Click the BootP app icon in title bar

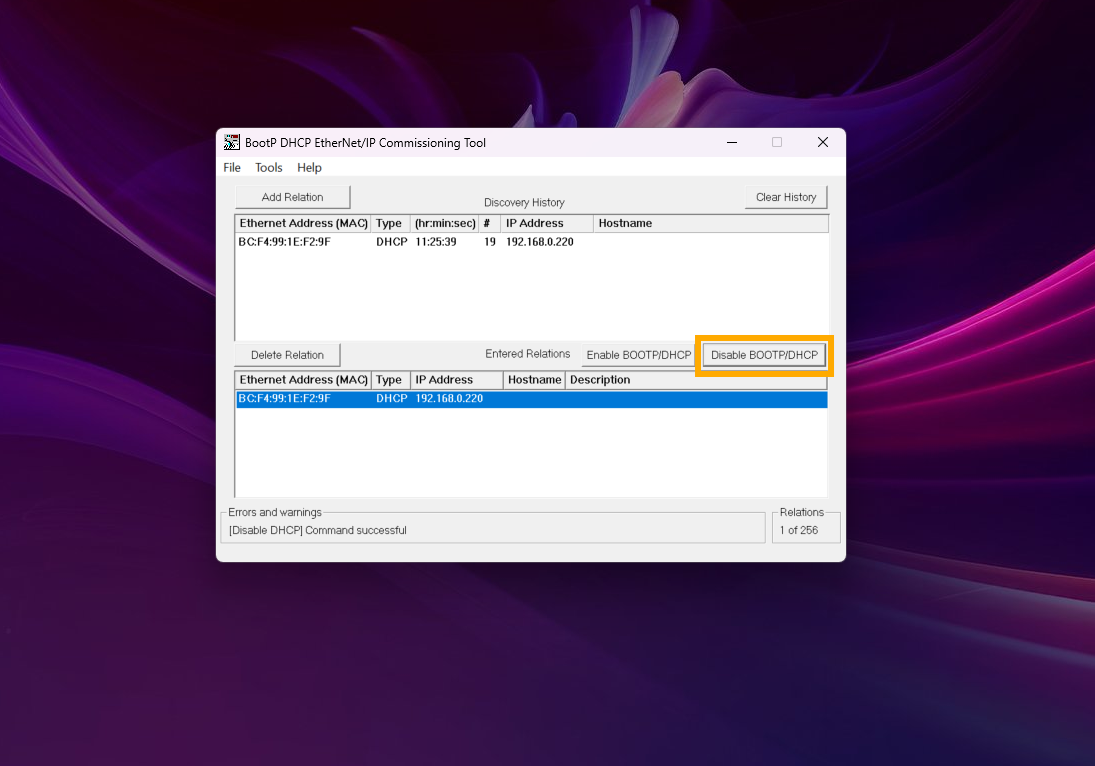(232, 142)
